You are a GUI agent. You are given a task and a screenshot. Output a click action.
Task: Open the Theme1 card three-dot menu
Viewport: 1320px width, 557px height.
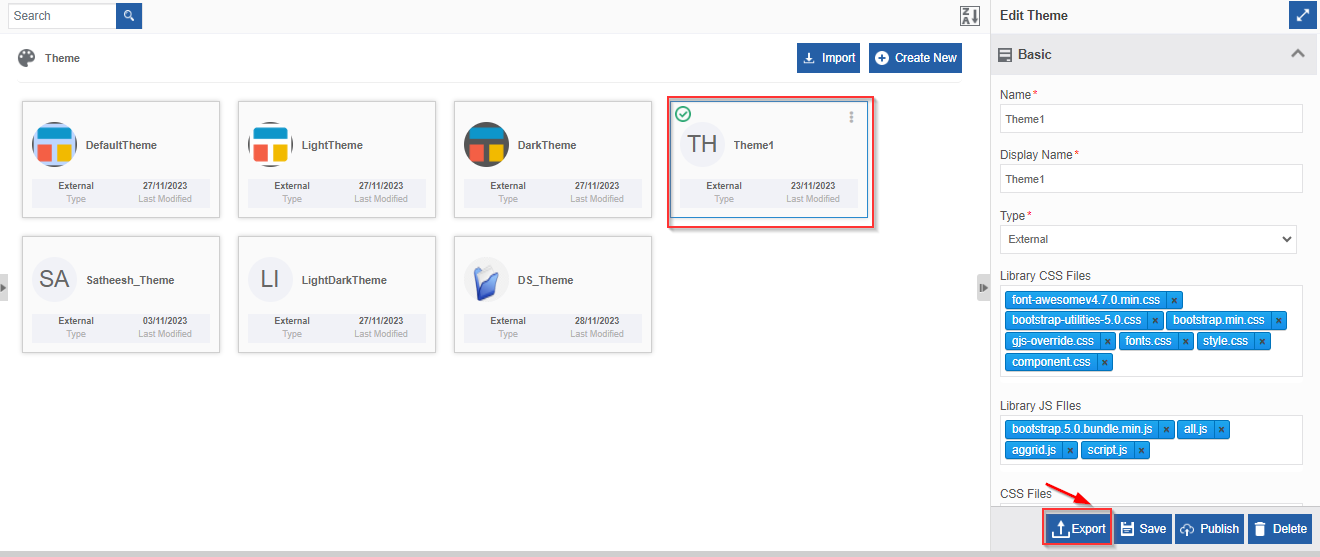point(852,117)
